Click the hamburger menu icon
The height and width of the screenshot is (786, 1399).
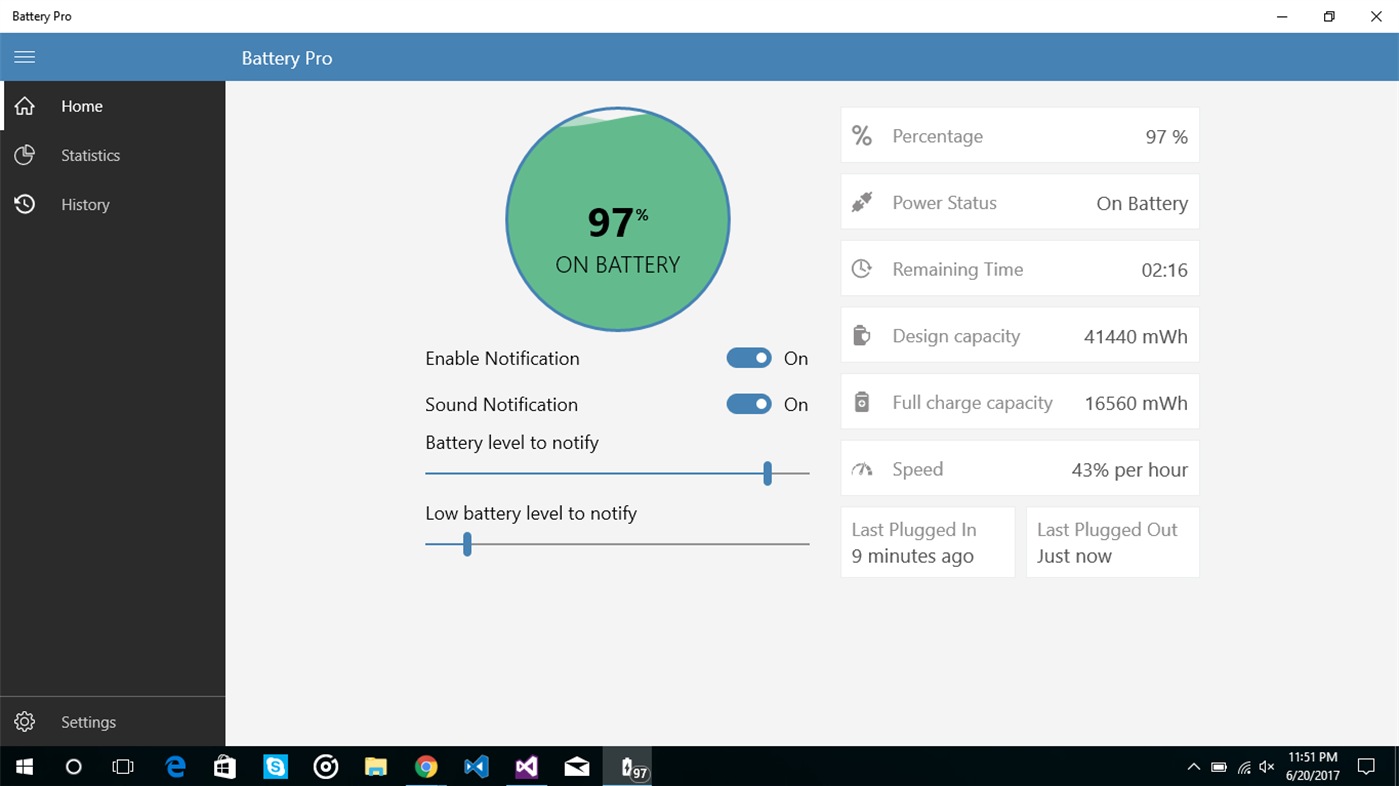click(24, 57)
